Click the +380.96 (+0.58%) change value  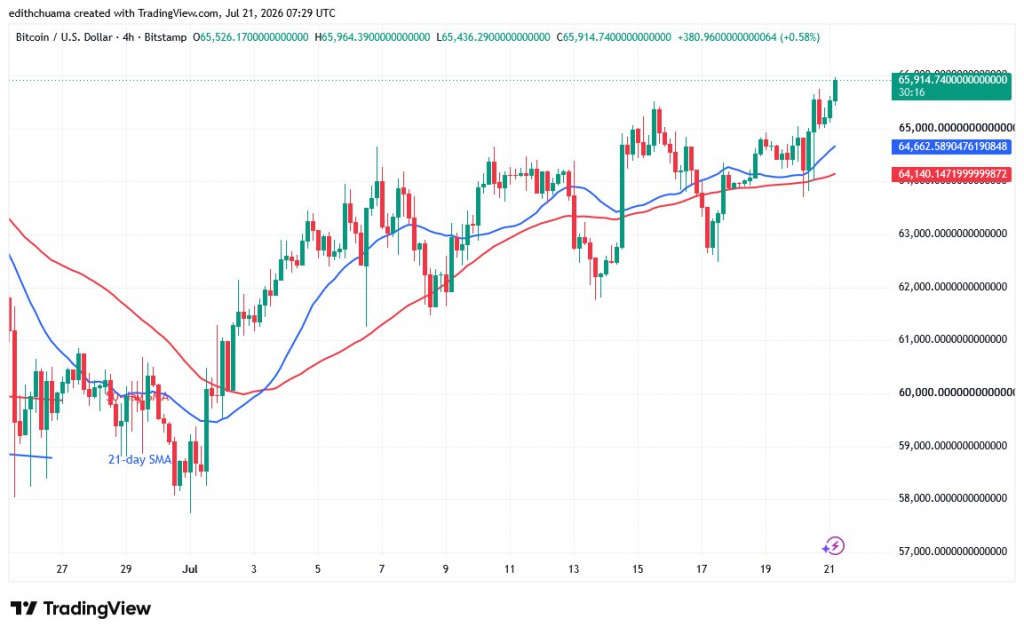748,37
